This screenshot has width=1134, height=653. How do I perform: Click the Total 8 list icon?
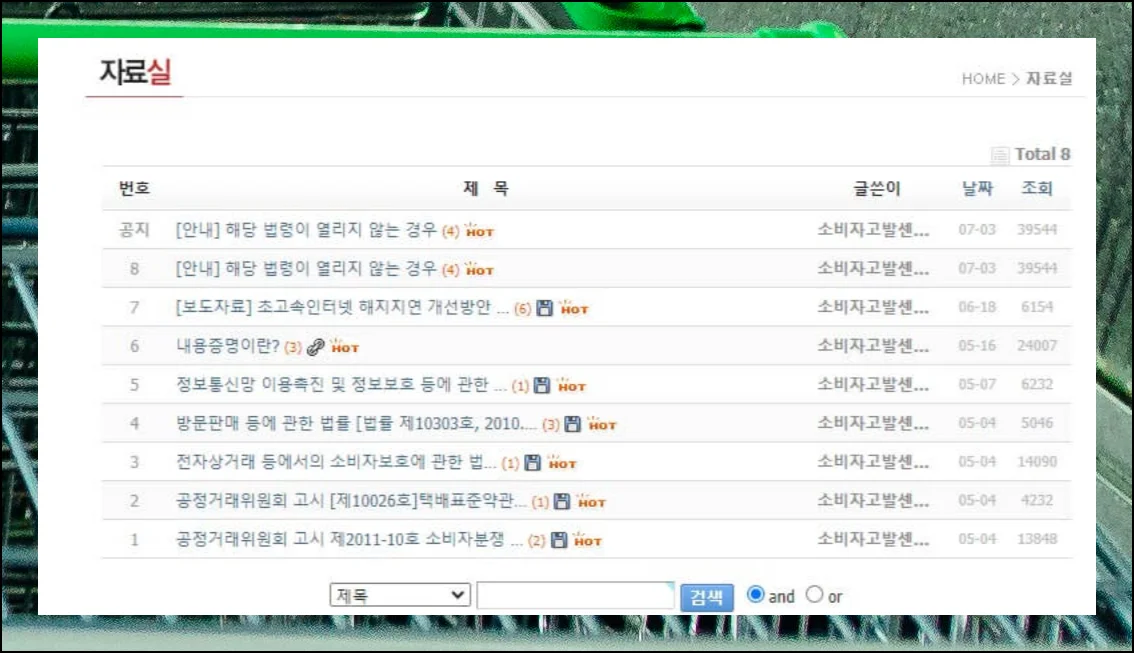[999, 155]
